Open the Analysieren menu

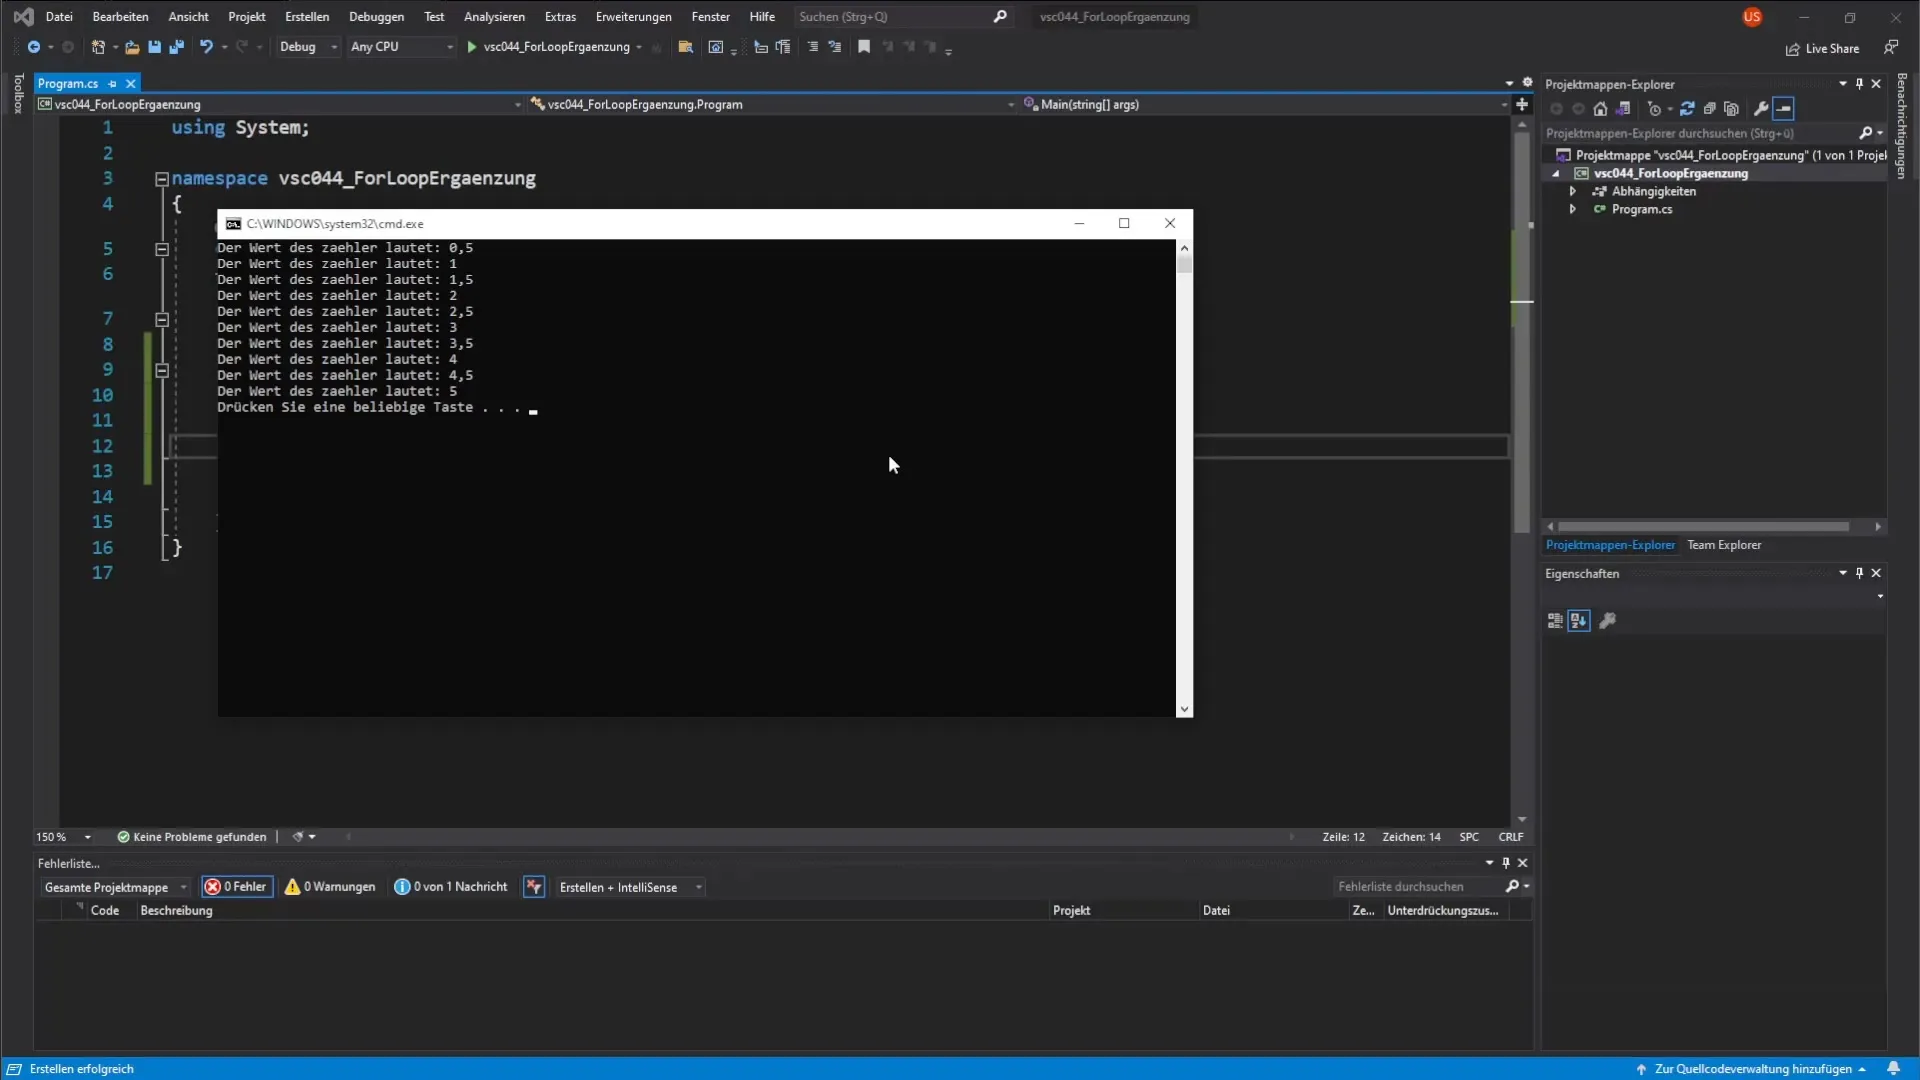pyautogui.click(x=494, y=17)
